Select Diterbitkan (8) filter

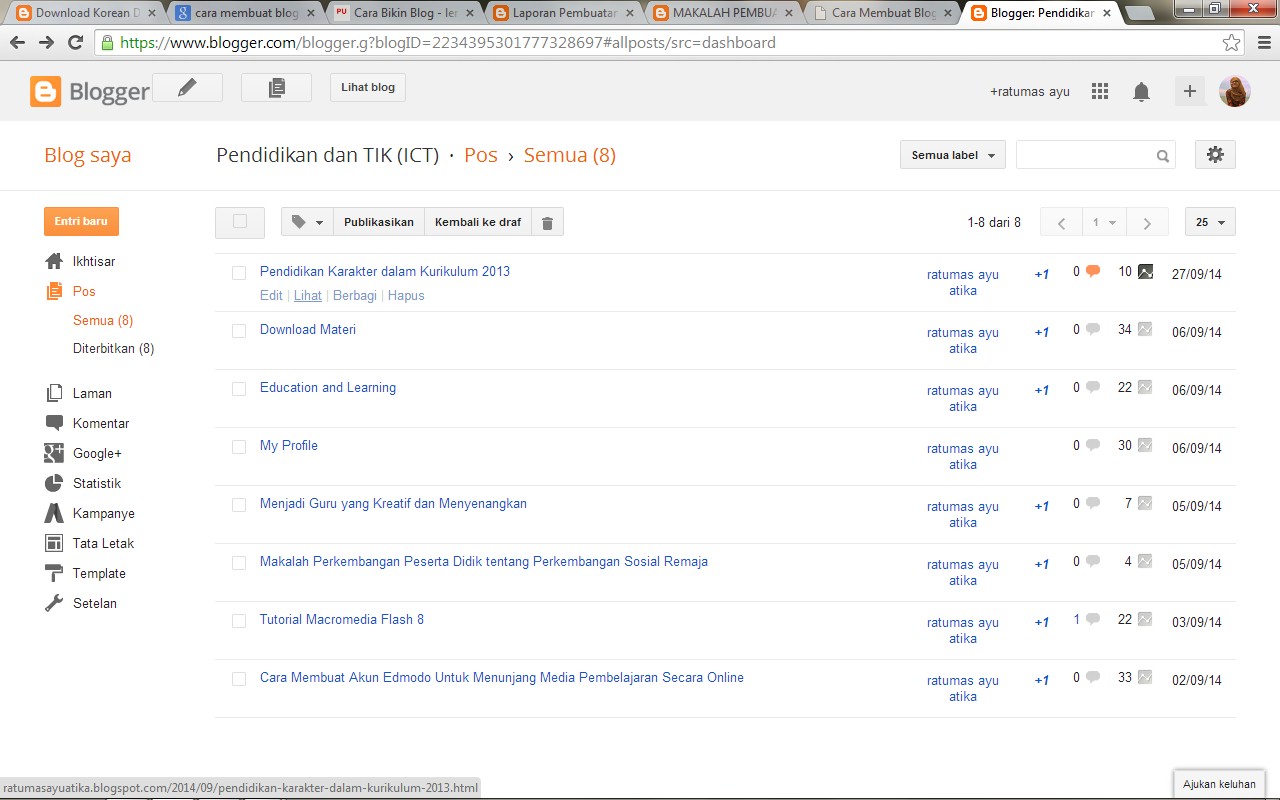pos(113,349)
